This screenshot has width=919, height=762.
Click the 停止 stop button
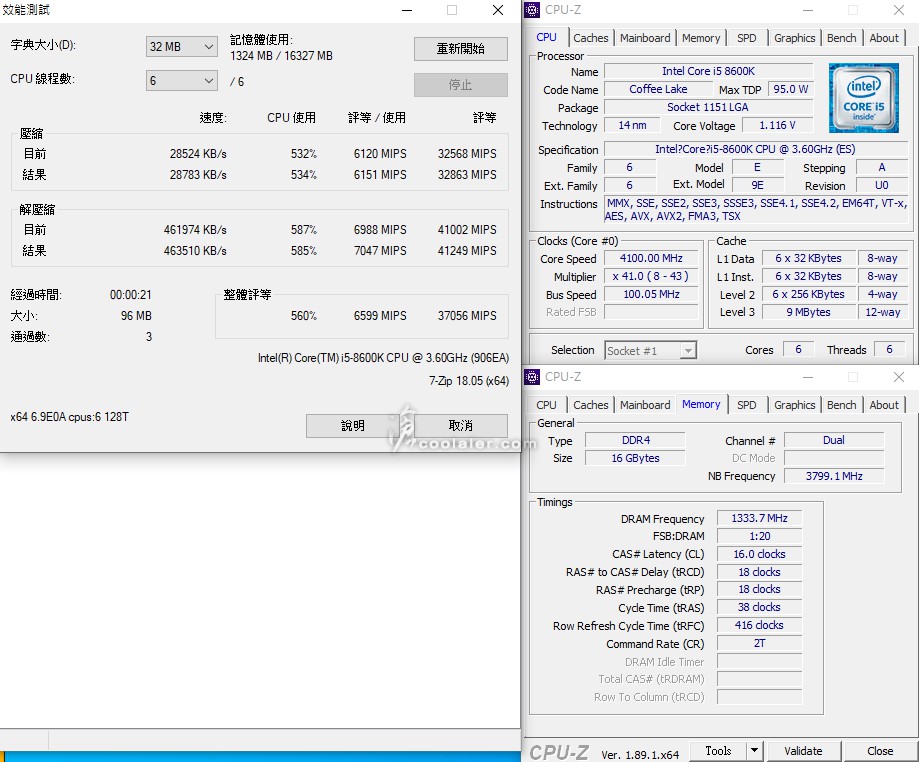(x=461, y=85)
